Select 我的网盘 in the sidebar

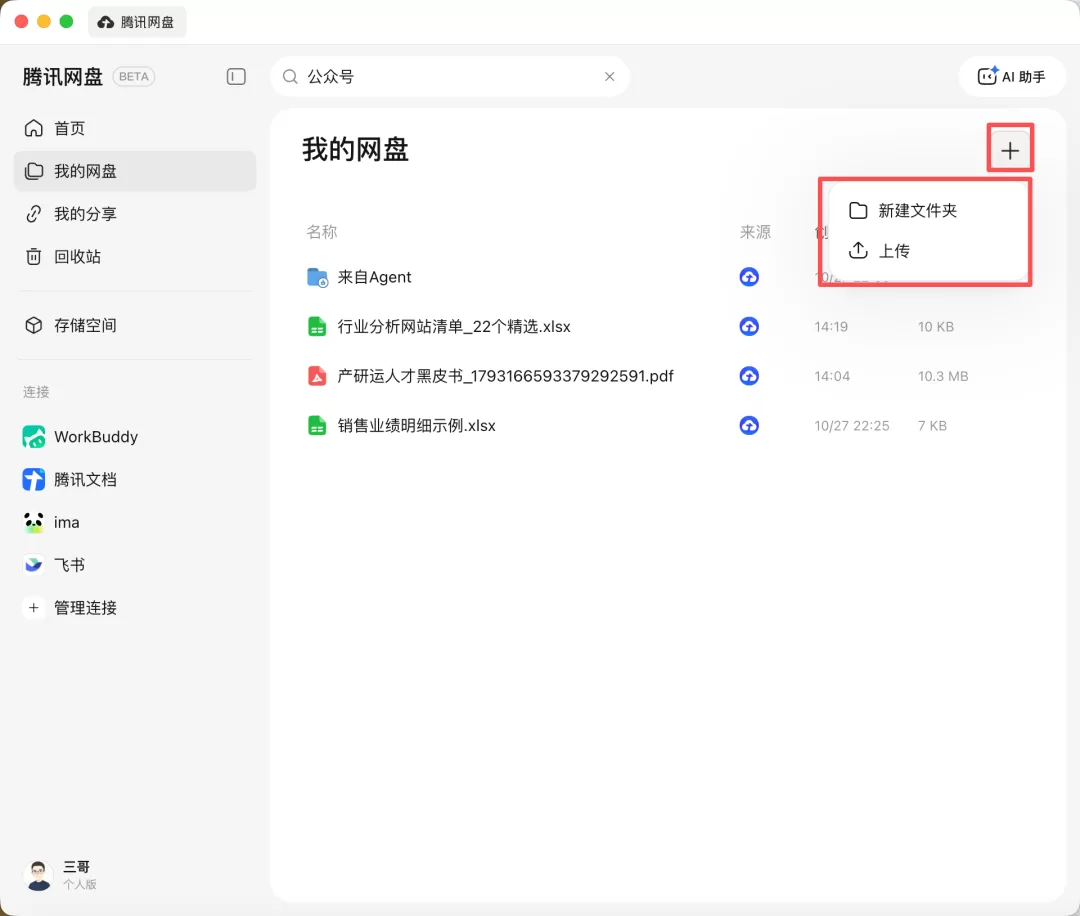(135, 171)
